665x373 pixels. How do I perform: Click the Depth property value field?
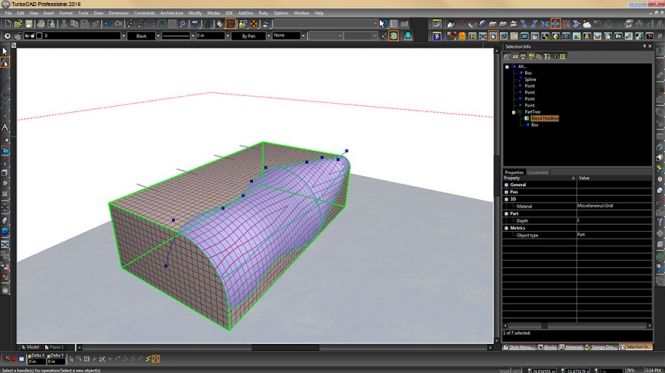(614, 221)
